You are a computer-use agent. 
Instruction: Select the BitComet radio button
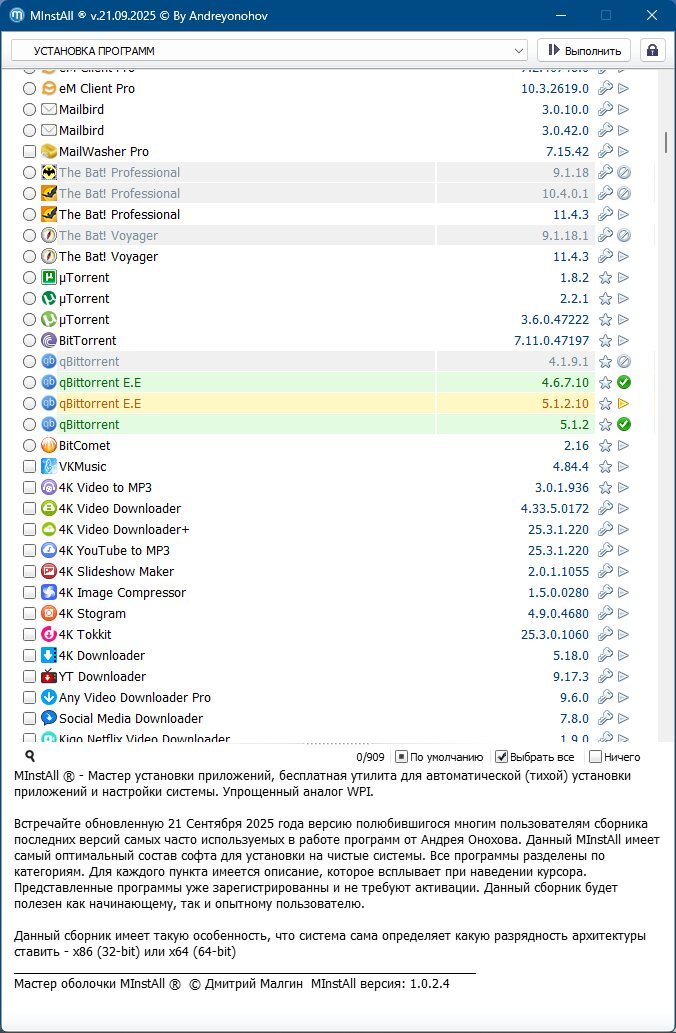tap(29, 446)
